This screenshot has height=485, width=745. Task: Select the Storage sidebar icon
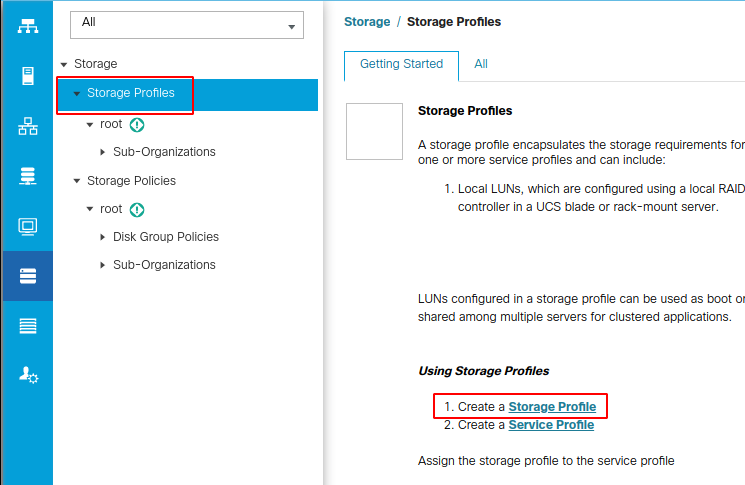[x=28, y=276]
